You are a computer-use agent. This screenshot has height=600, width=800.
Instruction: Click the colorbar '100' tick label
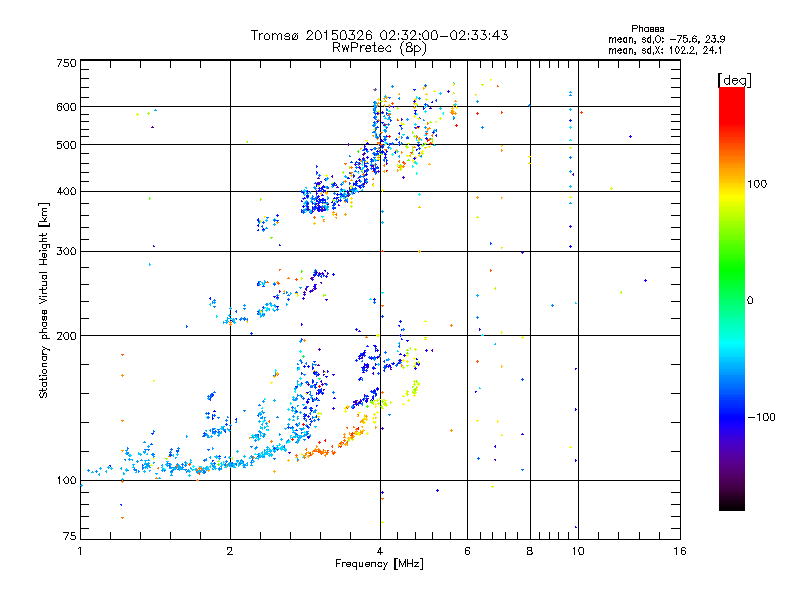click(757, 184)
